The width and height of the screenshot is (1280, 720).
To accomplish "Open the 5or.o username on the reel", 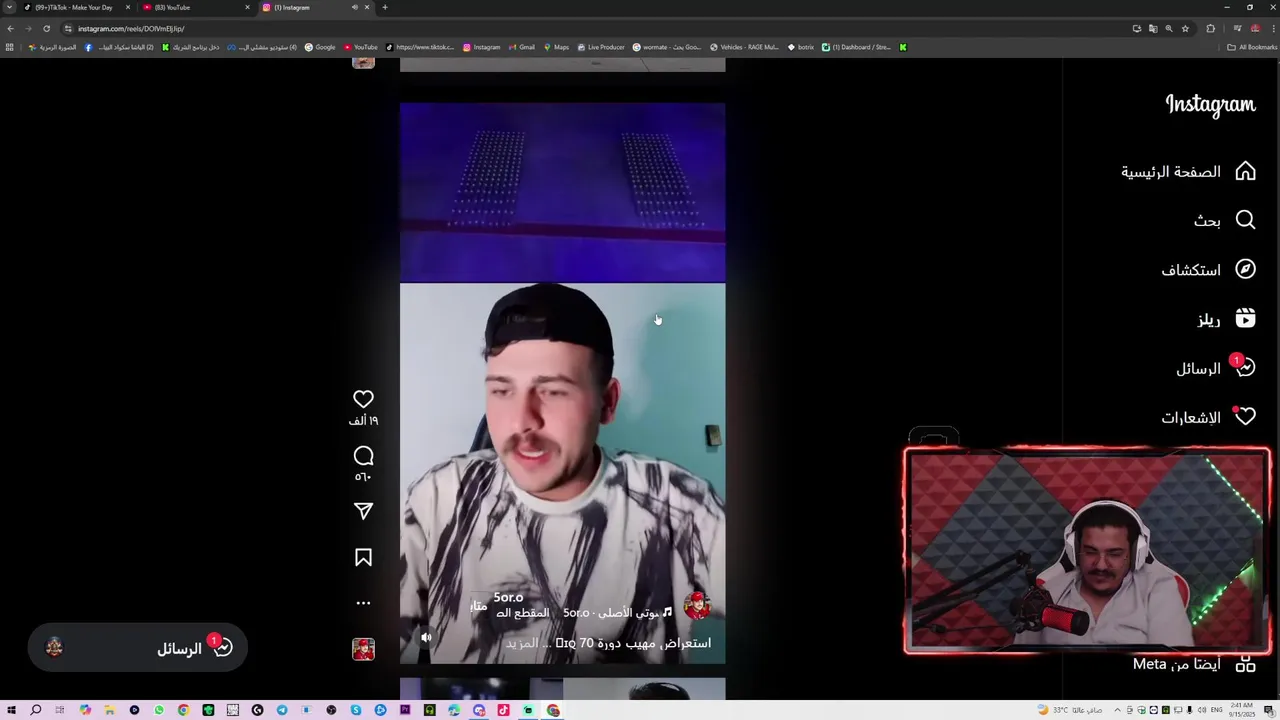I will coord(508,597).
